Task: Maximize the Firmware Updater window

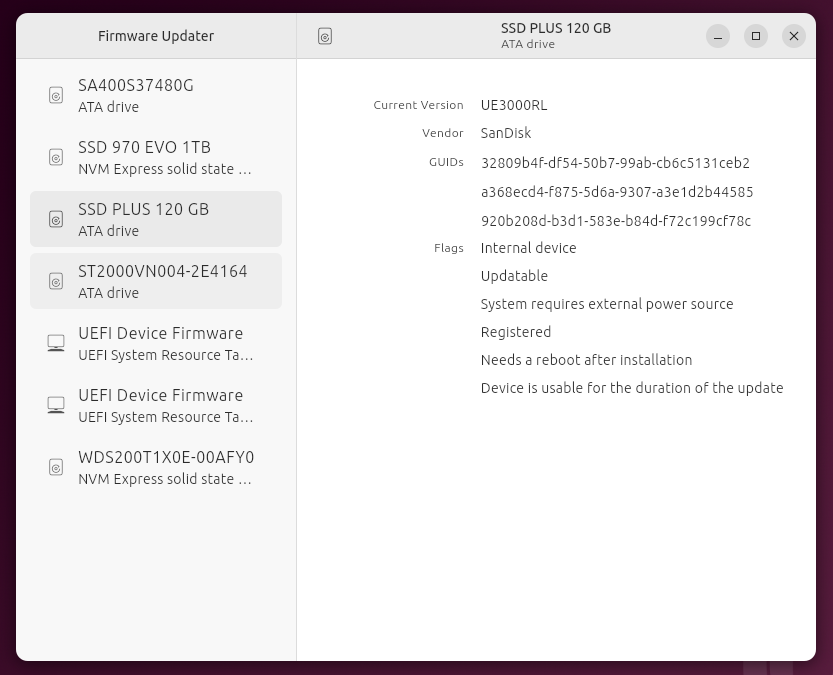Action: (x=756, y=36)
